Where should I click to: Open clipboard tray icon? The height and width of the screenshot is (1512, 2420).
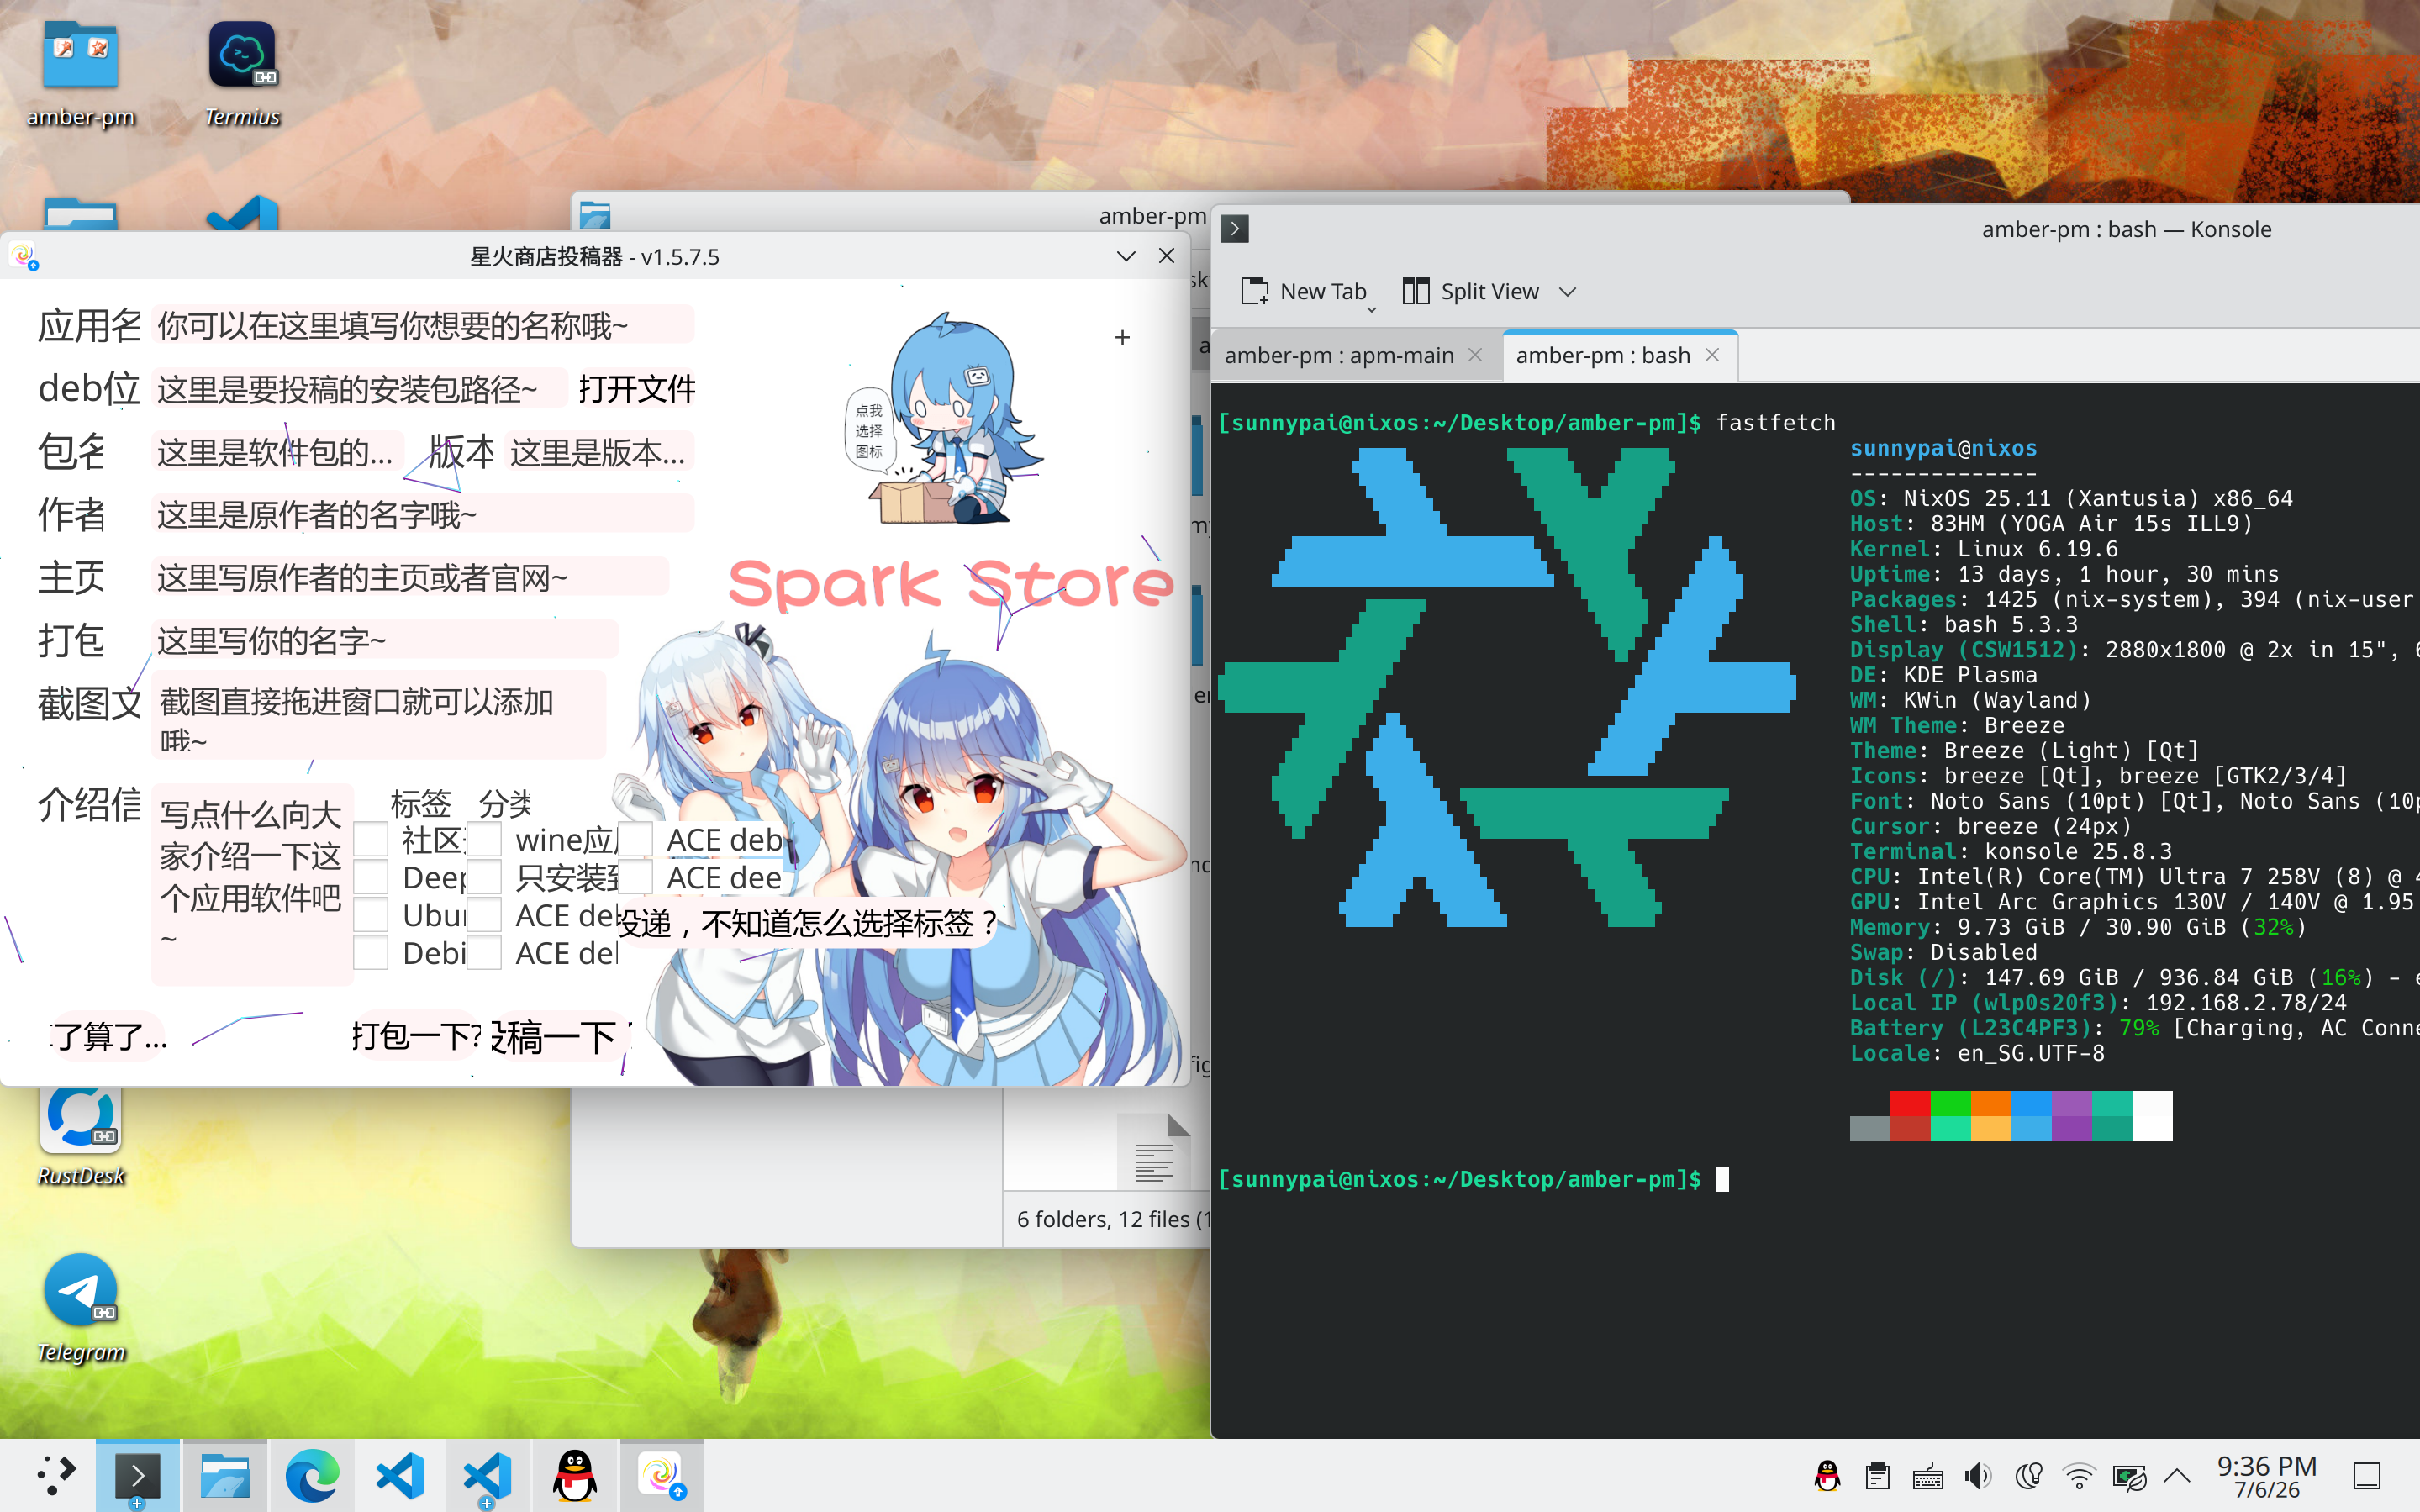[1877, 1476]
